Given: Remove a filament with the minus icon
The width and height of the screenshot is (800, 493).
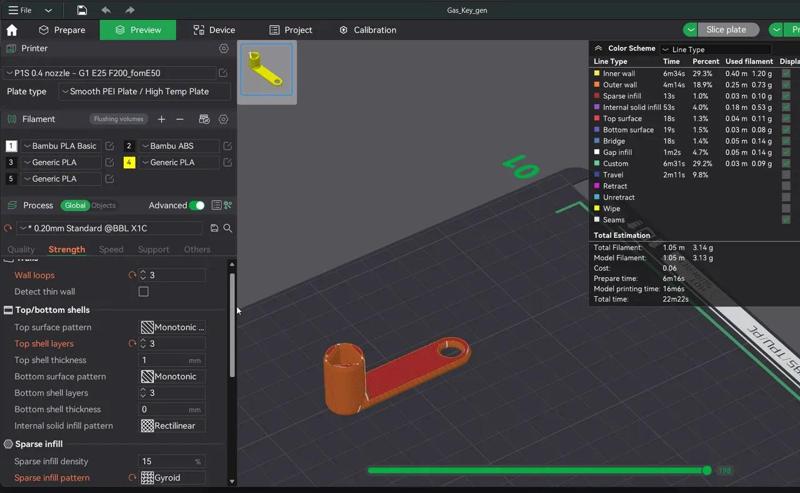Looking at the screenshot, I should click(180, 119).
